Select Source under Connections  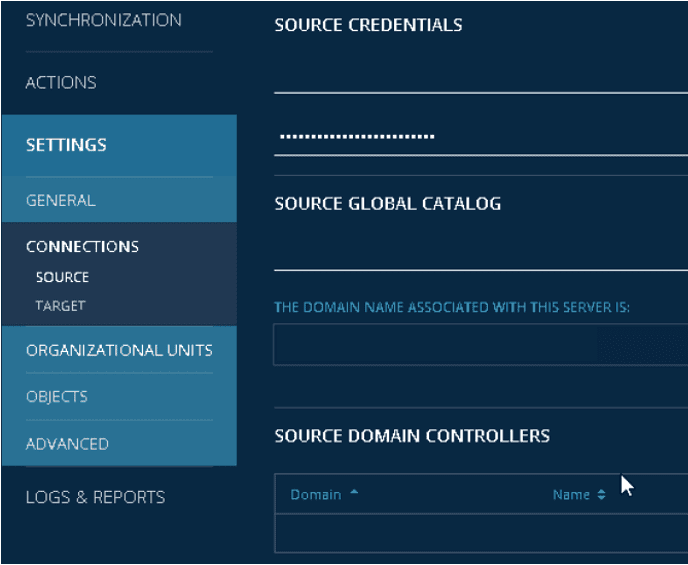pos(62,277)
